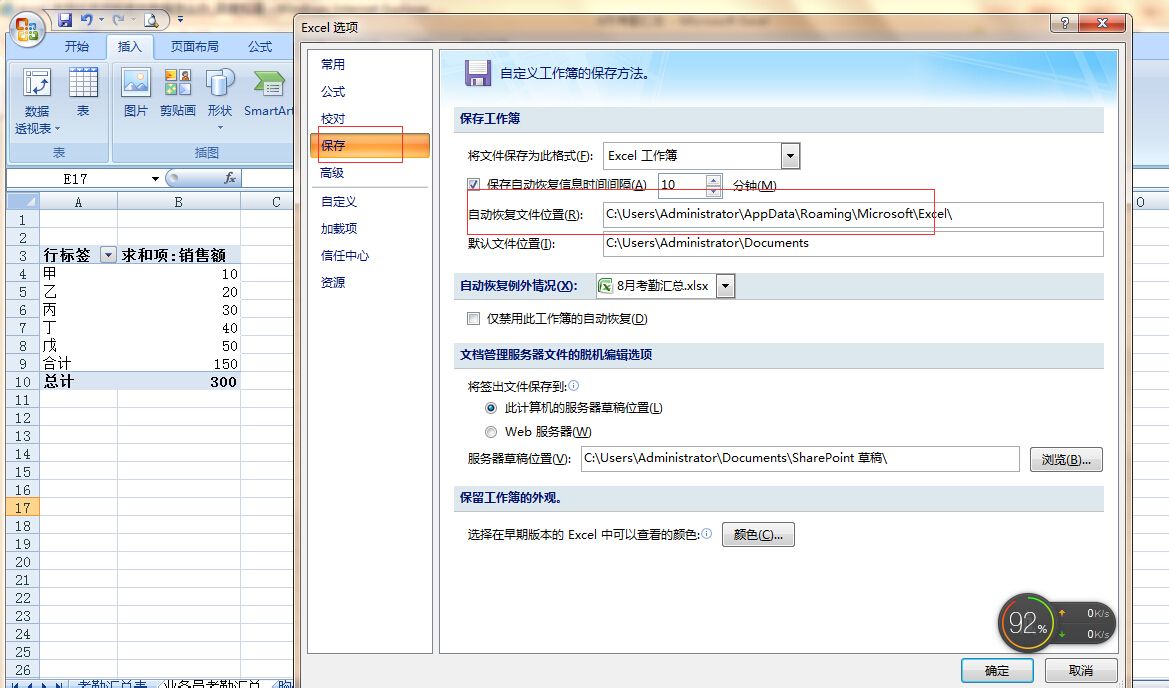Click the 自动恢复文件位置 path field
This screenshot has height=688, width=1169.
point(853,214)
